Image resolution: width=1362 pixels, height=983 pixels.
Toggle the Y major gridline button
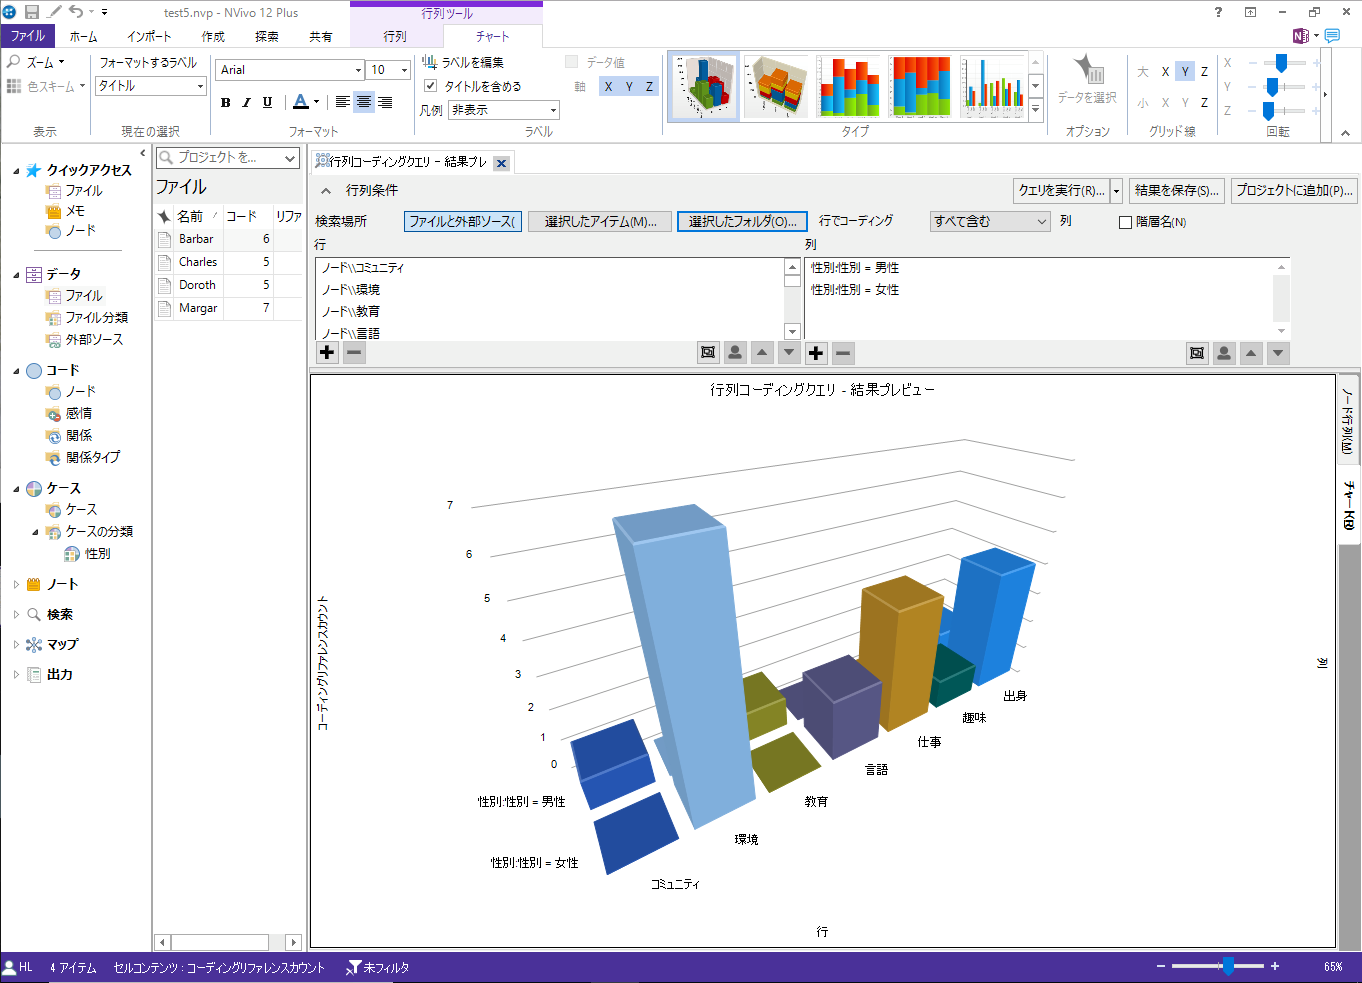click(x=1185, y=72)
